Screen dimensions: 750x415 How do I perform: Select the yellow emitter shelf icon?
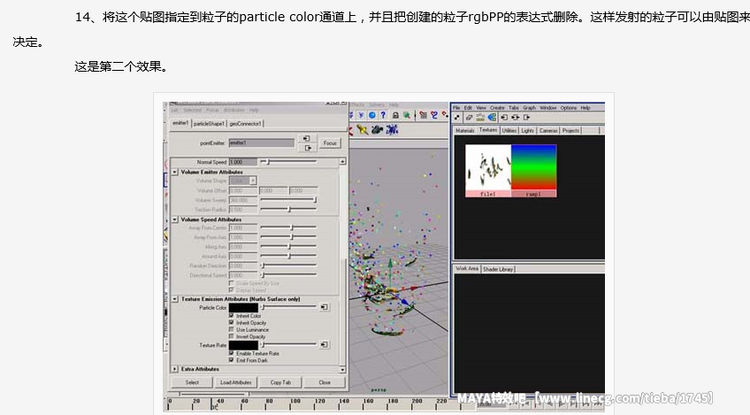pyautogui.click(x=362, y=130)
